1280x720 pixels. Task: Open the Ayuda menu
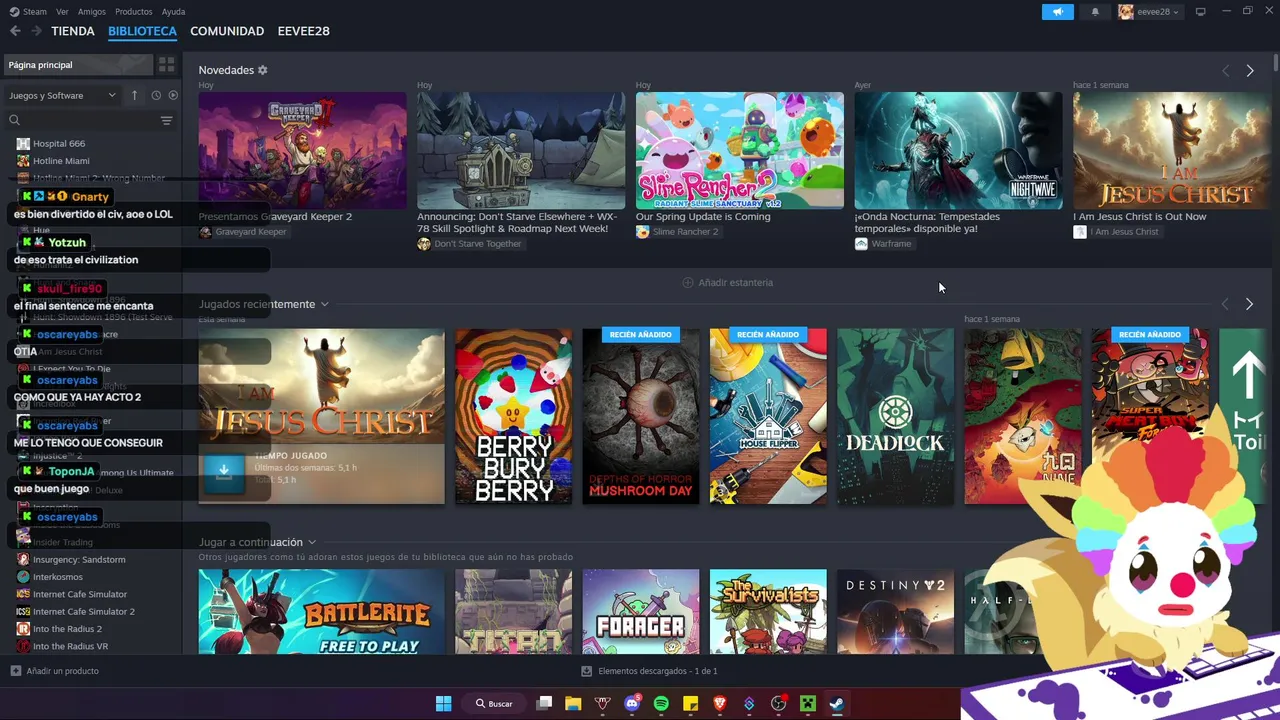(173, 12)
